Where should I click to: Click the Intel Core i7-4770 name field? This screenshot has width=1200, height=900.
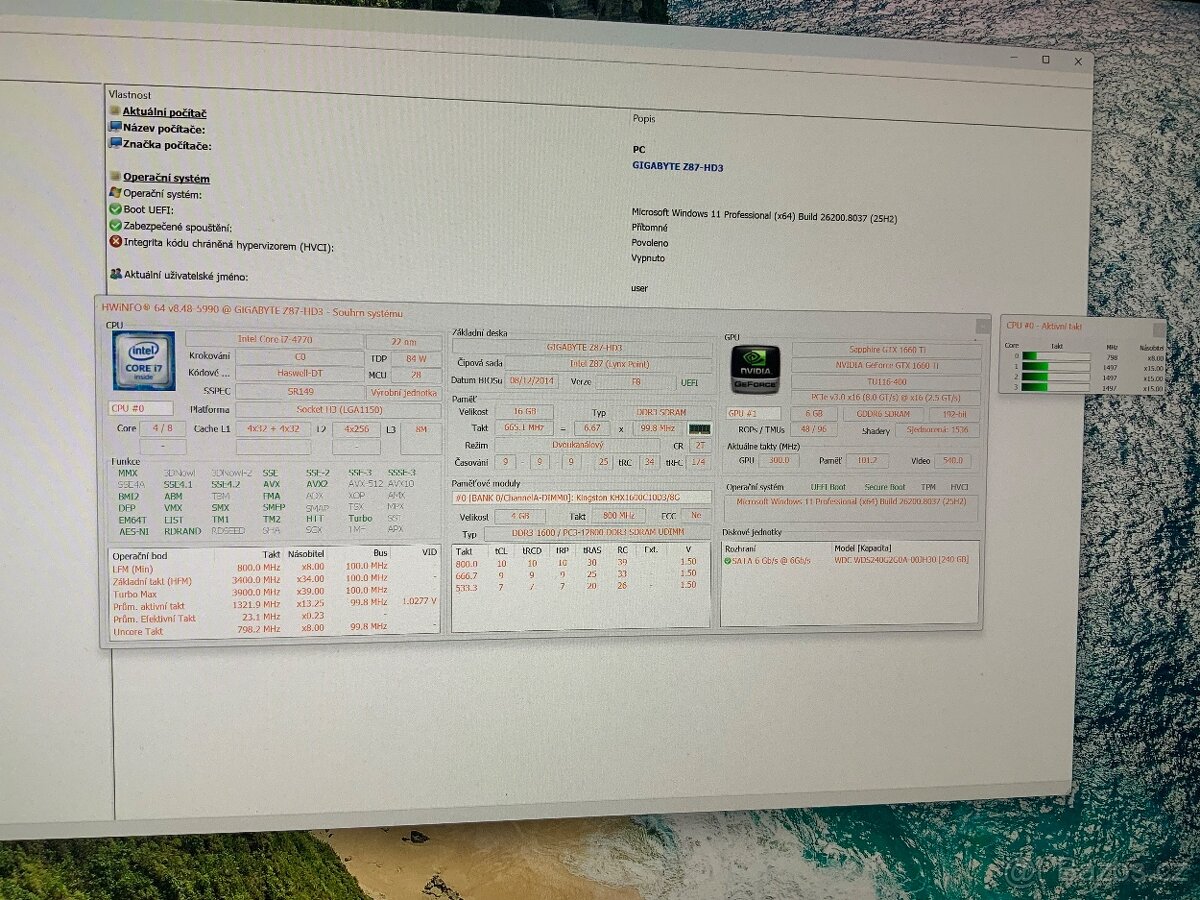(x=273, y=339)
